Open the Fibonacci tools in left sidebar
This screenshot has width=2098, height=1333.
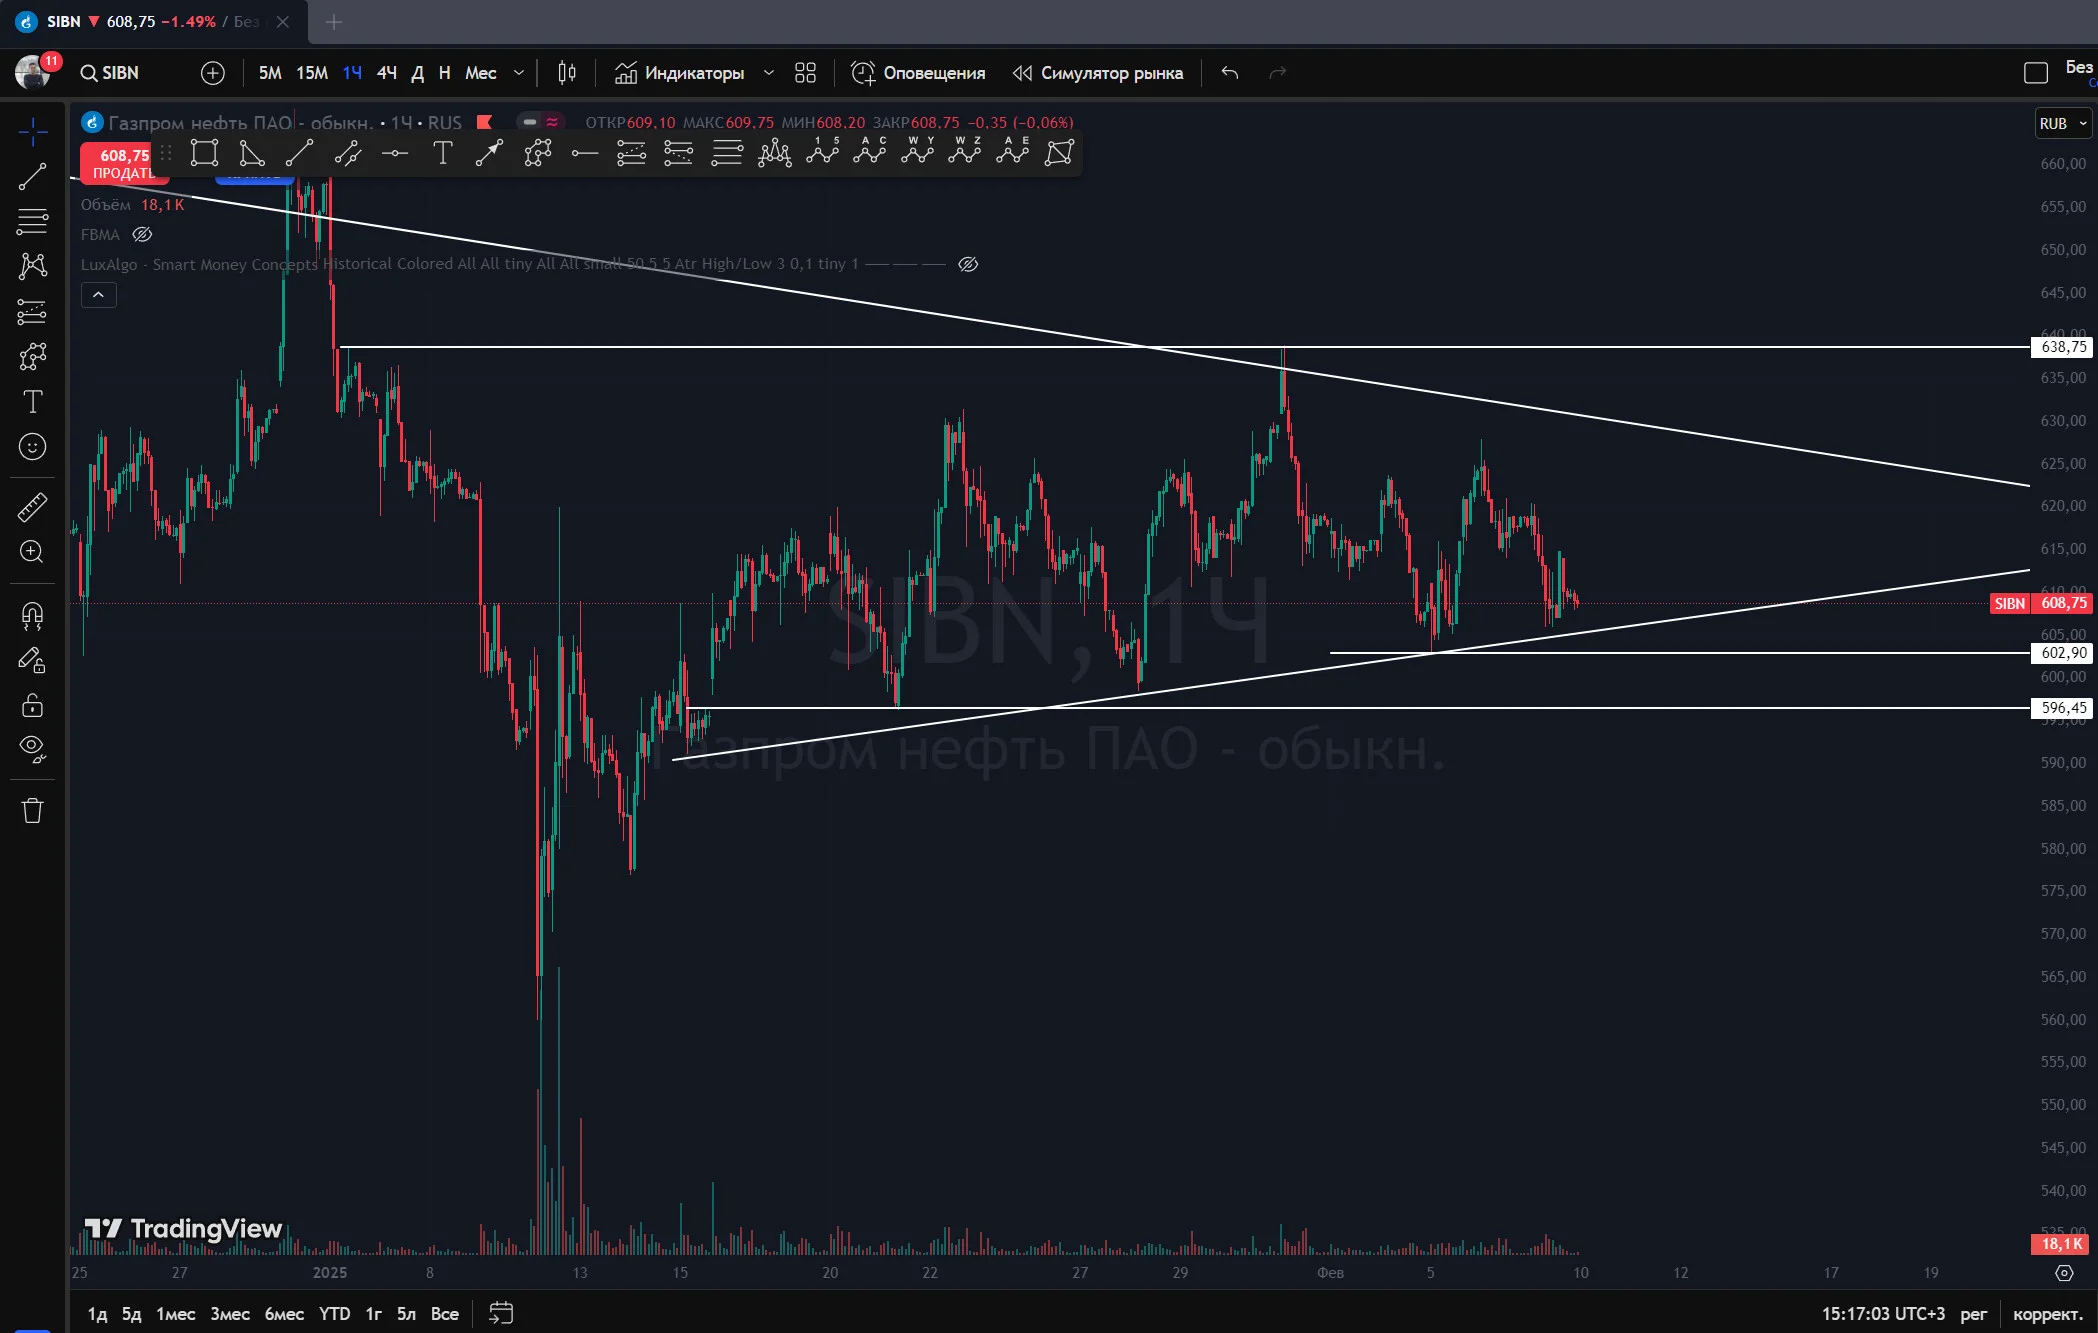[x=32, y=221]
